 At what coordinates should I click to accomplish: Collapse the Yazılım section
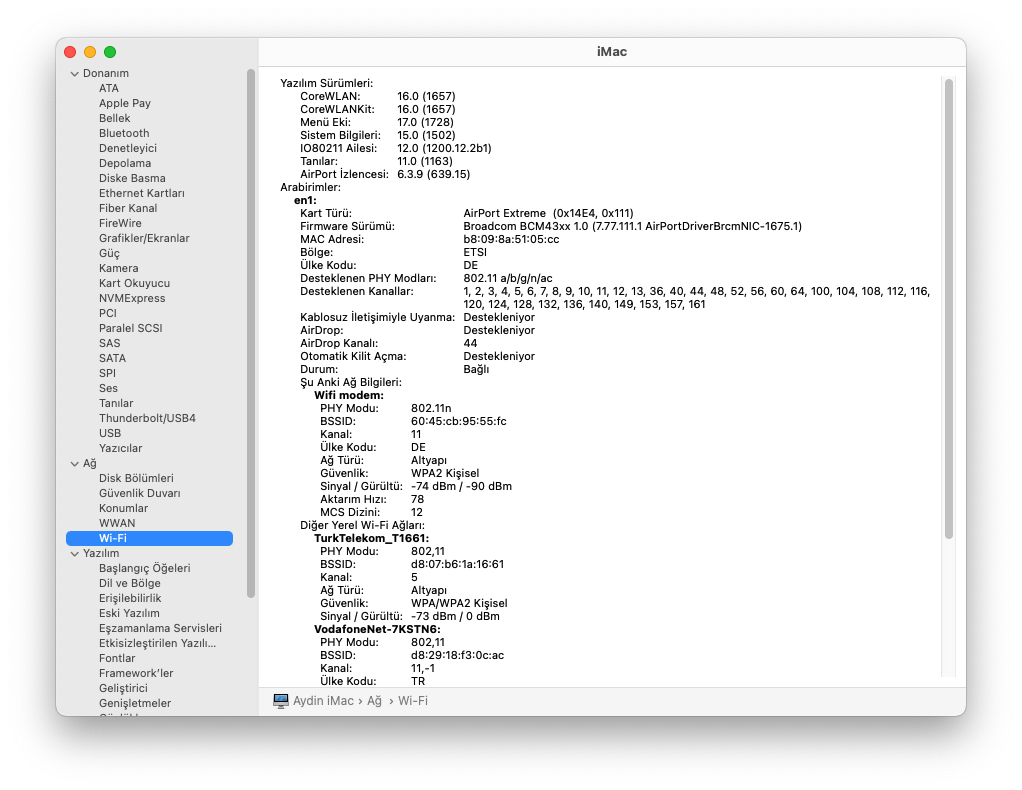tap(74, 553)
